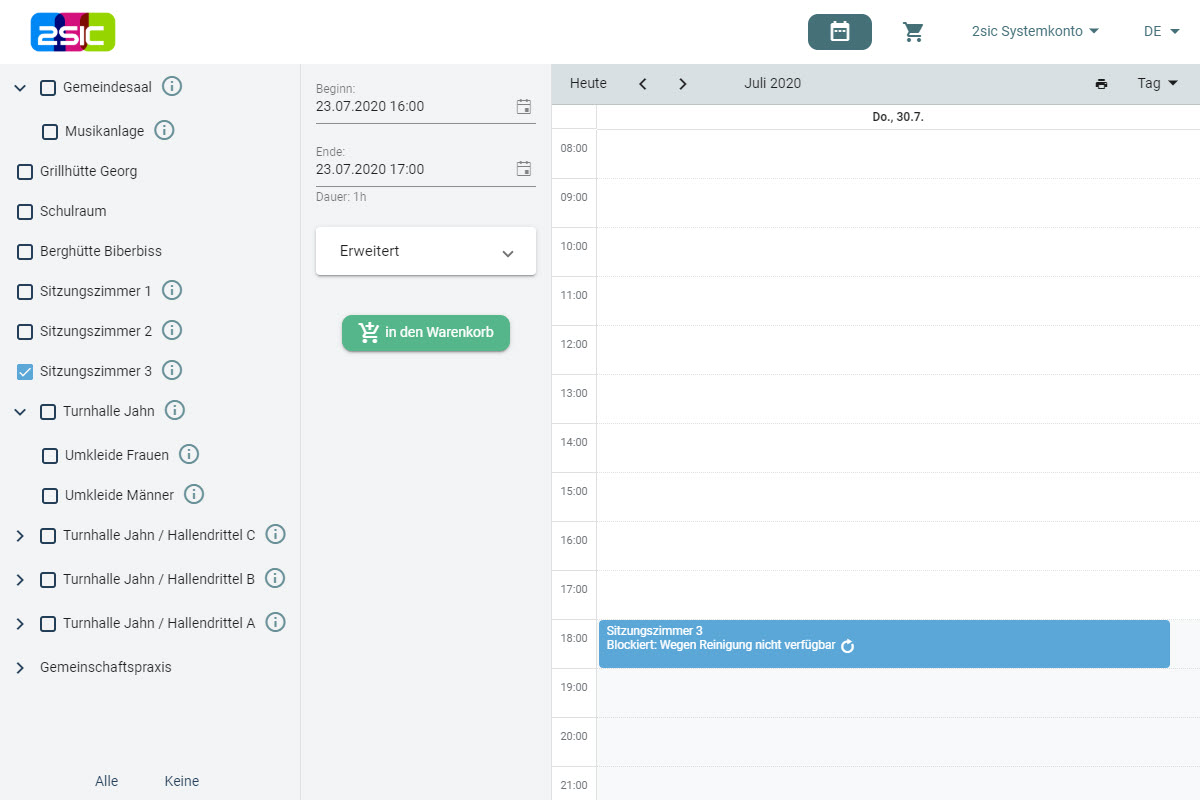Click the 'in den Warenkorb' button
The image size is (1200, 800).
[426, 333]
